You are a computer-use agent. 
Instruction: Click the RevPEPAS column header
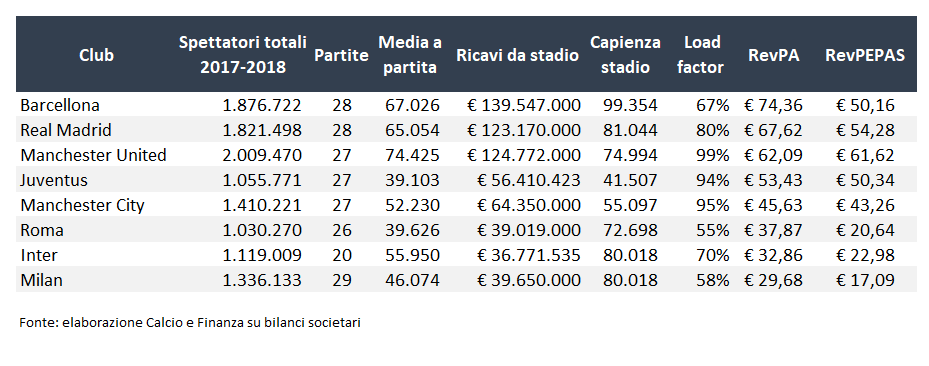click(865, 55)
